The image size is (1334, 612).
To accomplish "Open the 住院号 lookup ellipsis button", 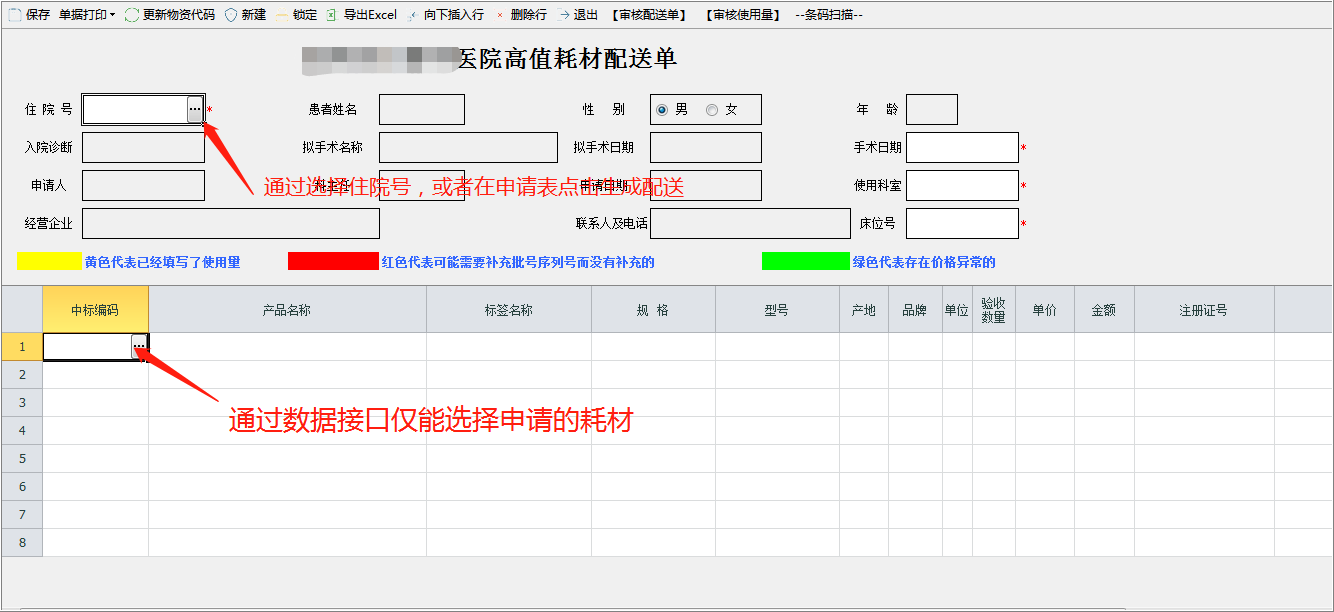I will click(x=195, y=109).
